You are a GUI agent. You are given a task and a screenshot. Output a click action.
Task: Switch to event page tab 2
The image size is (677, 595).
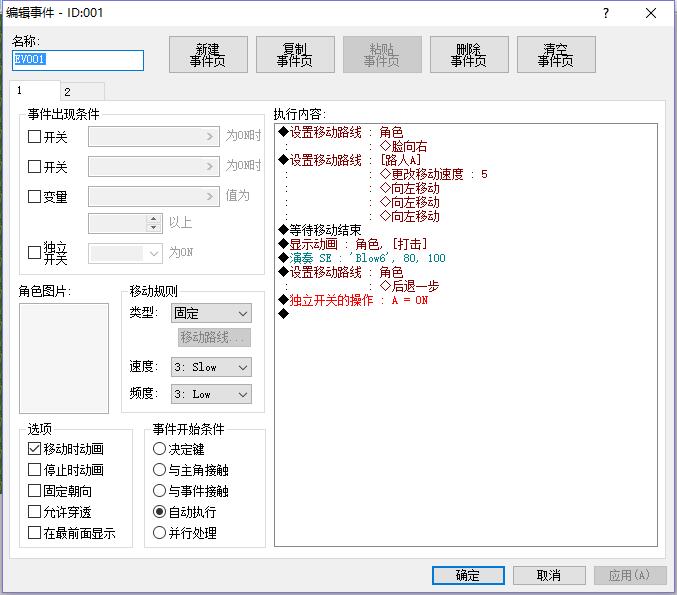tap(82, 92)
